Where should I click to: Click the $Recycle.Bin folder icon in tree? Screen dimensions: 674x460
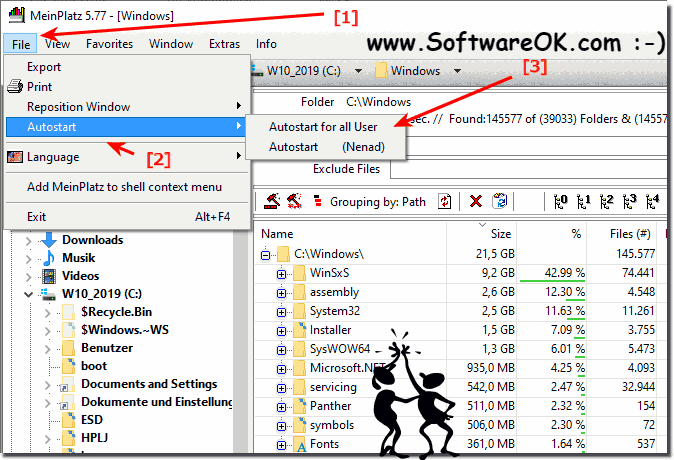pyautogui.click(x=68, y=312)
